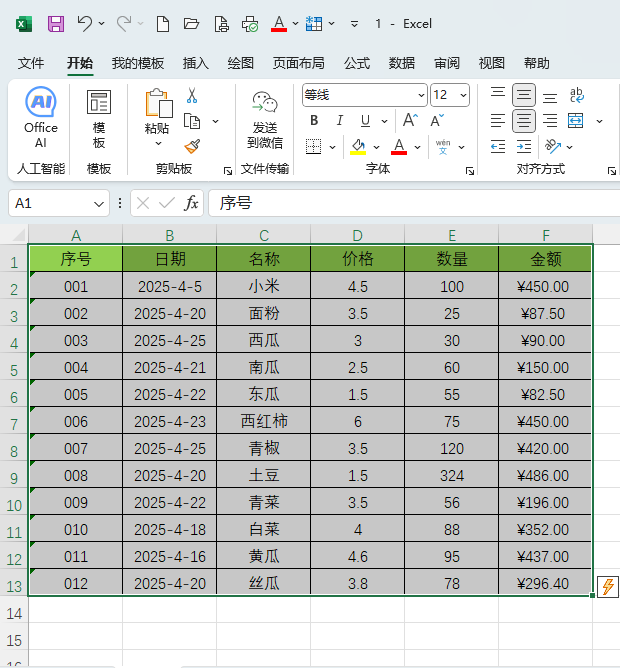
Task: Switch to the 公式 tab
Action: 357,63
